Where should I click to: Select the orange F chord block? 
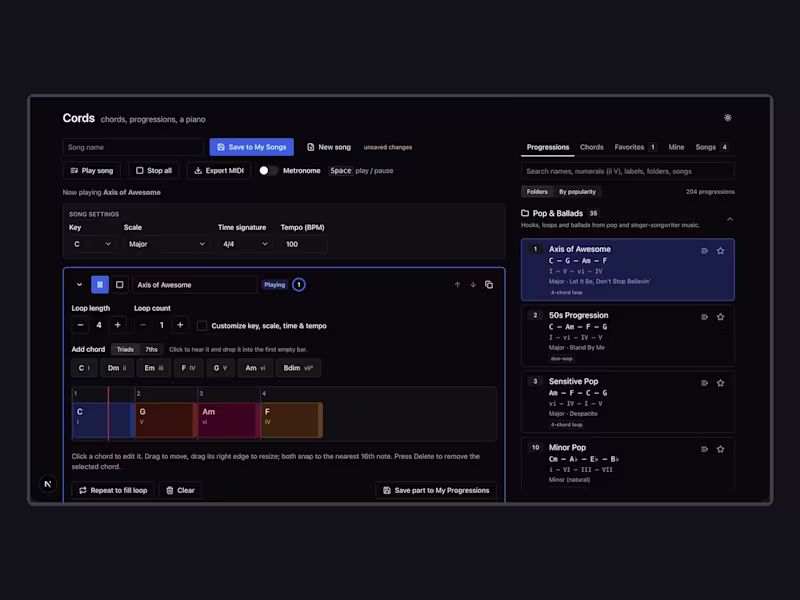click(292, 420)
